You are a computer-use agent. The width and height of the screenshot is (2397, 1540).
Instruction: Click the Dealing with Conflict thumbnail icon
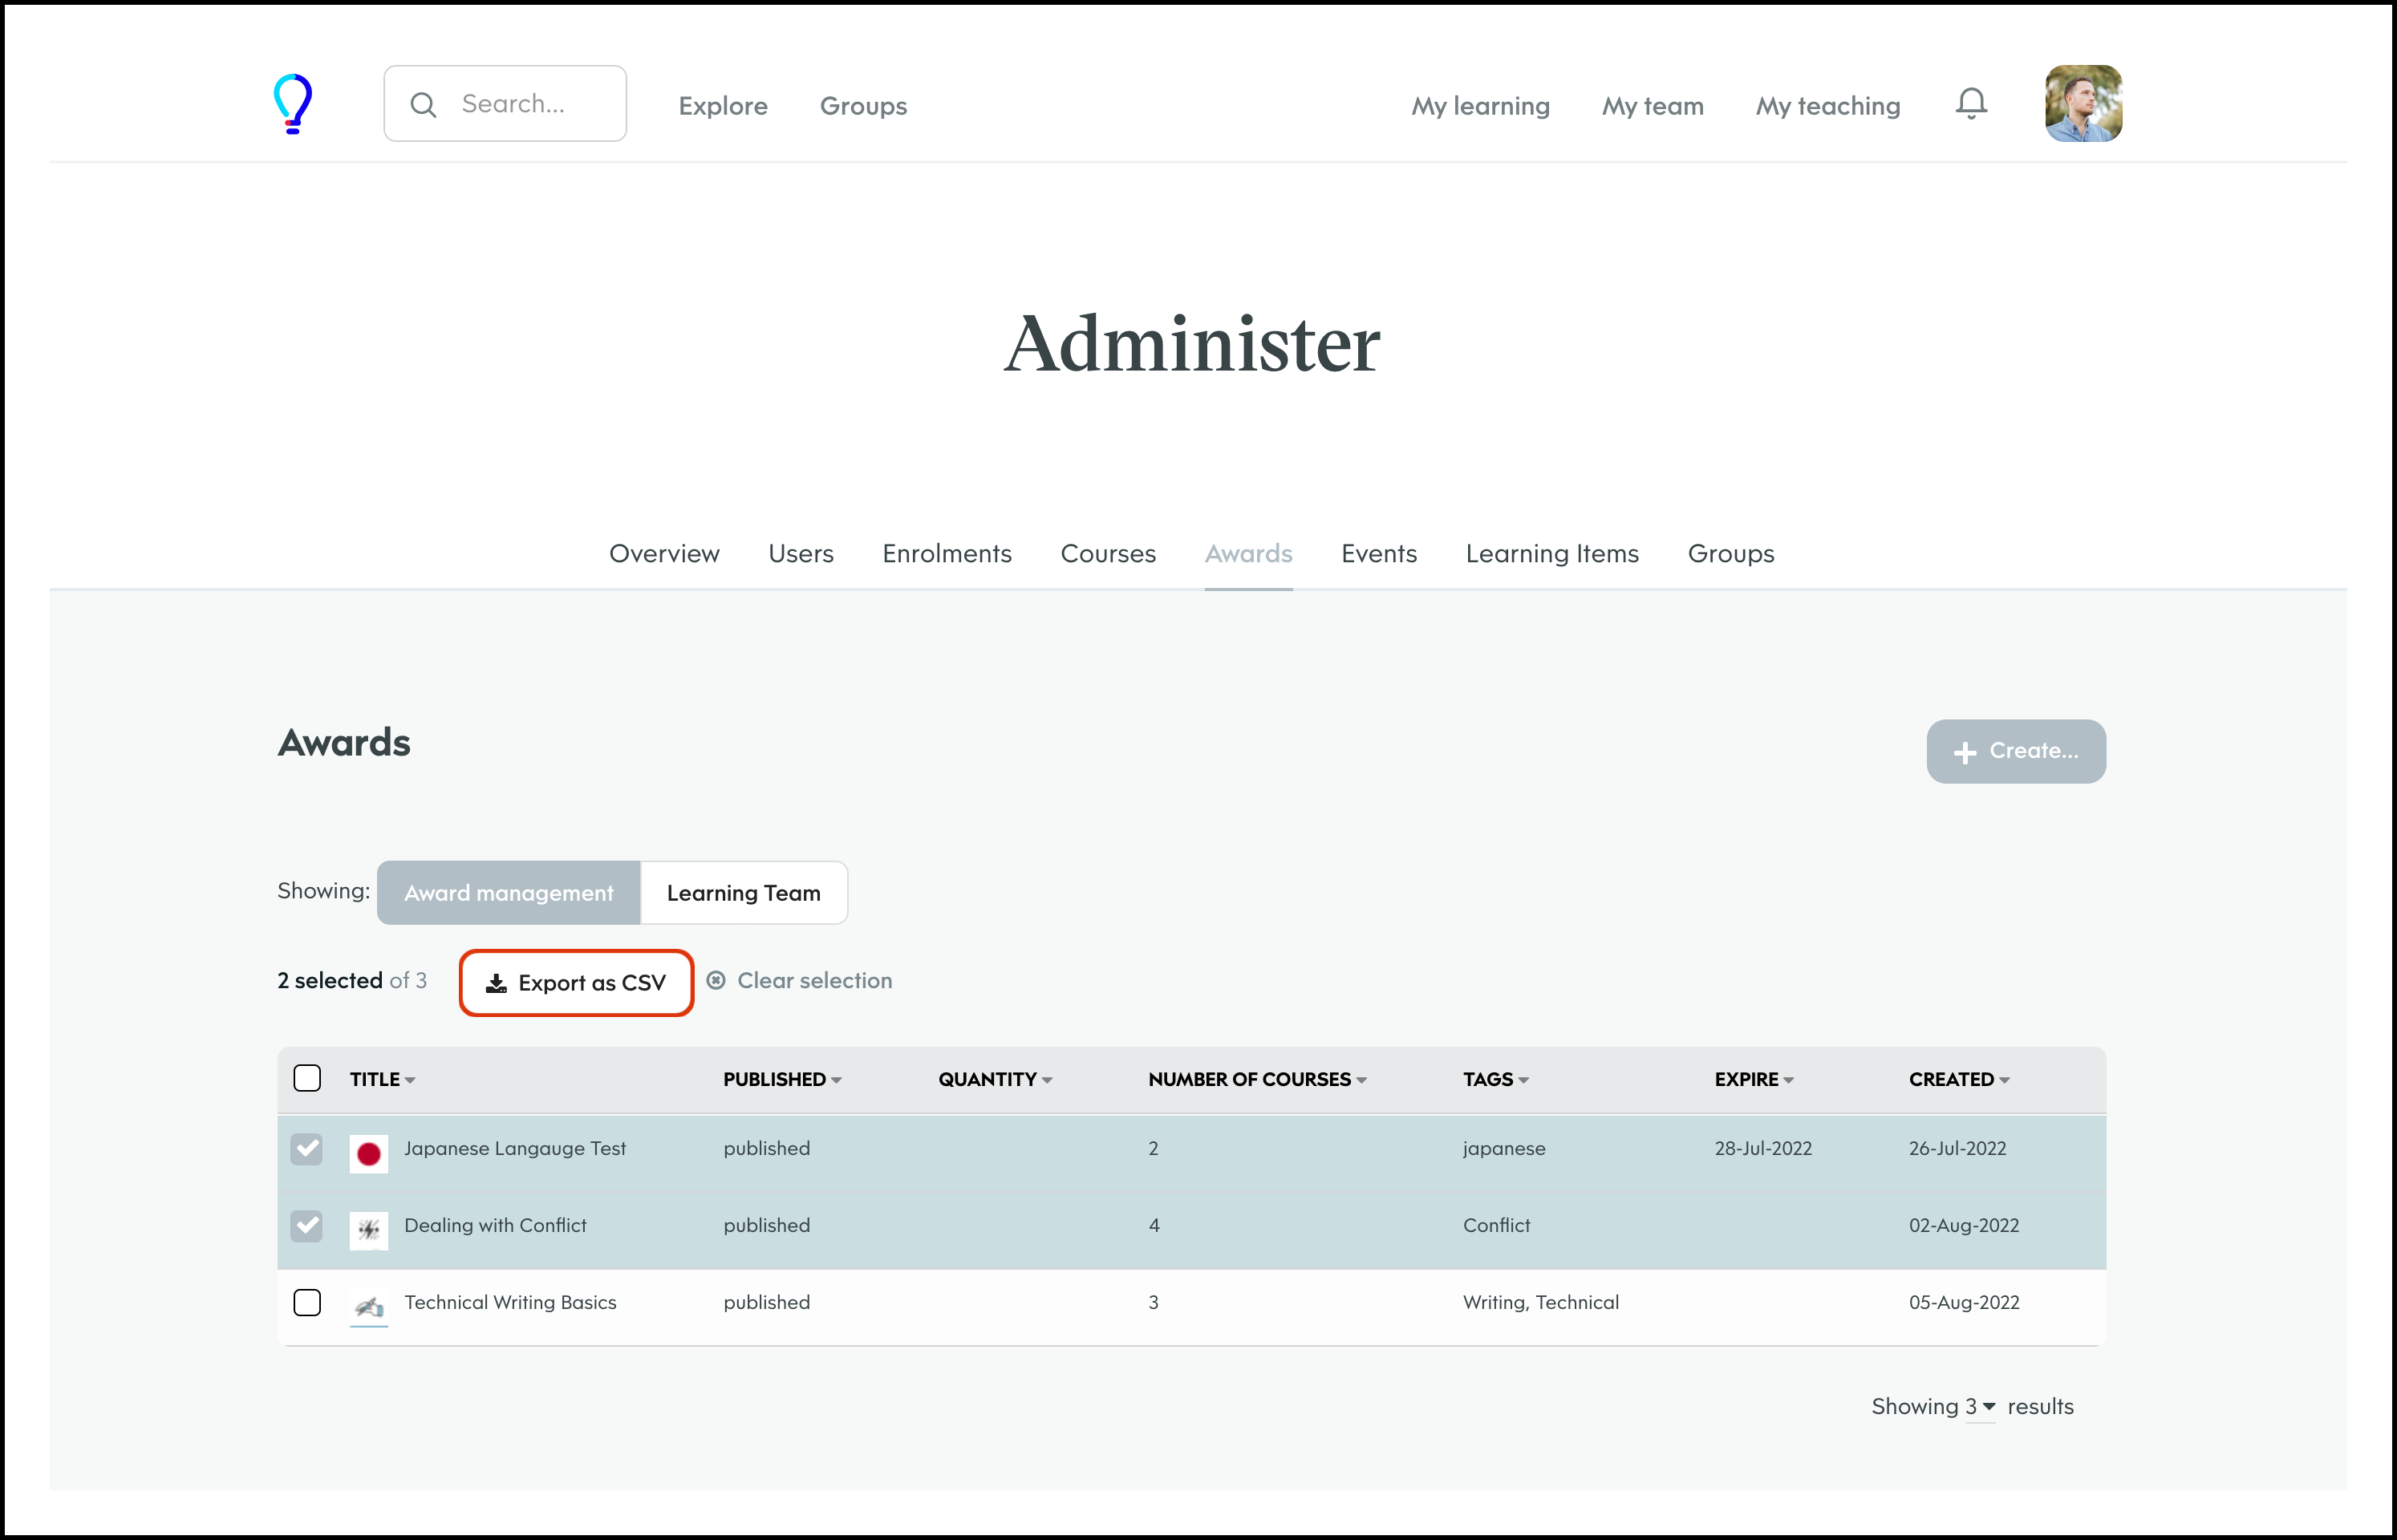coord(368,1229)
